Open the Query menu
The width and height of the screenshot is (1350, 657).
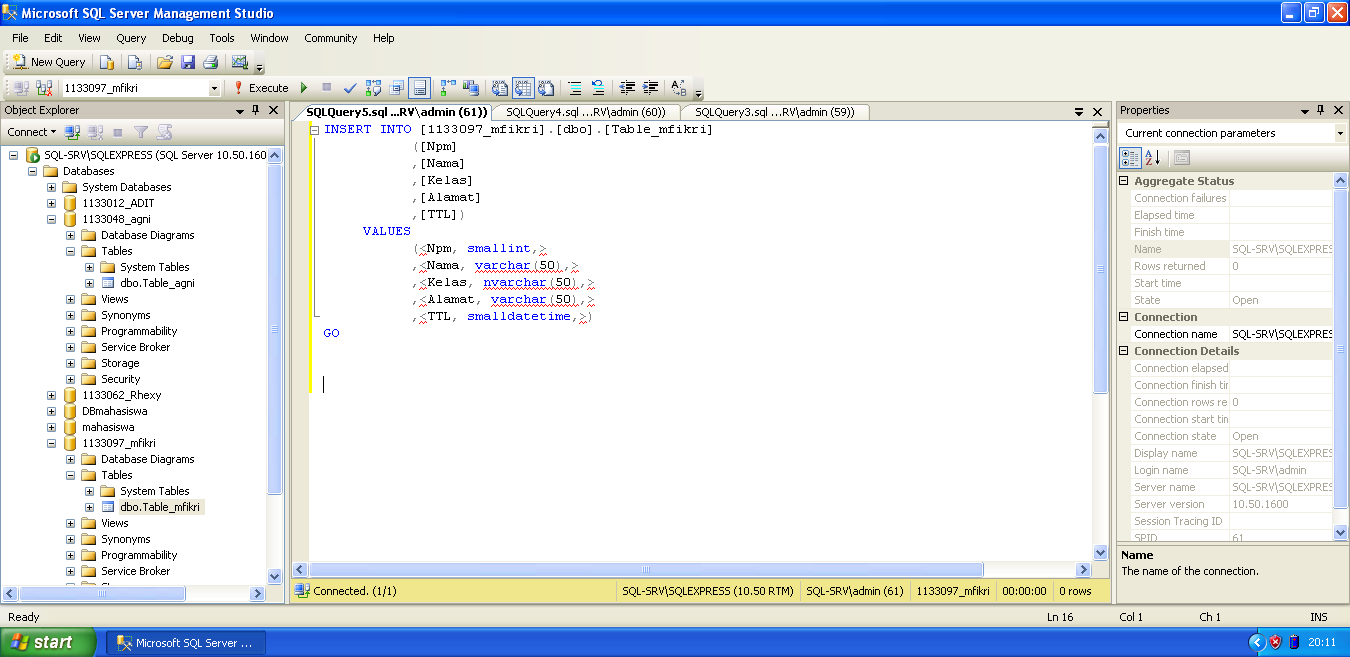point(131,38)
